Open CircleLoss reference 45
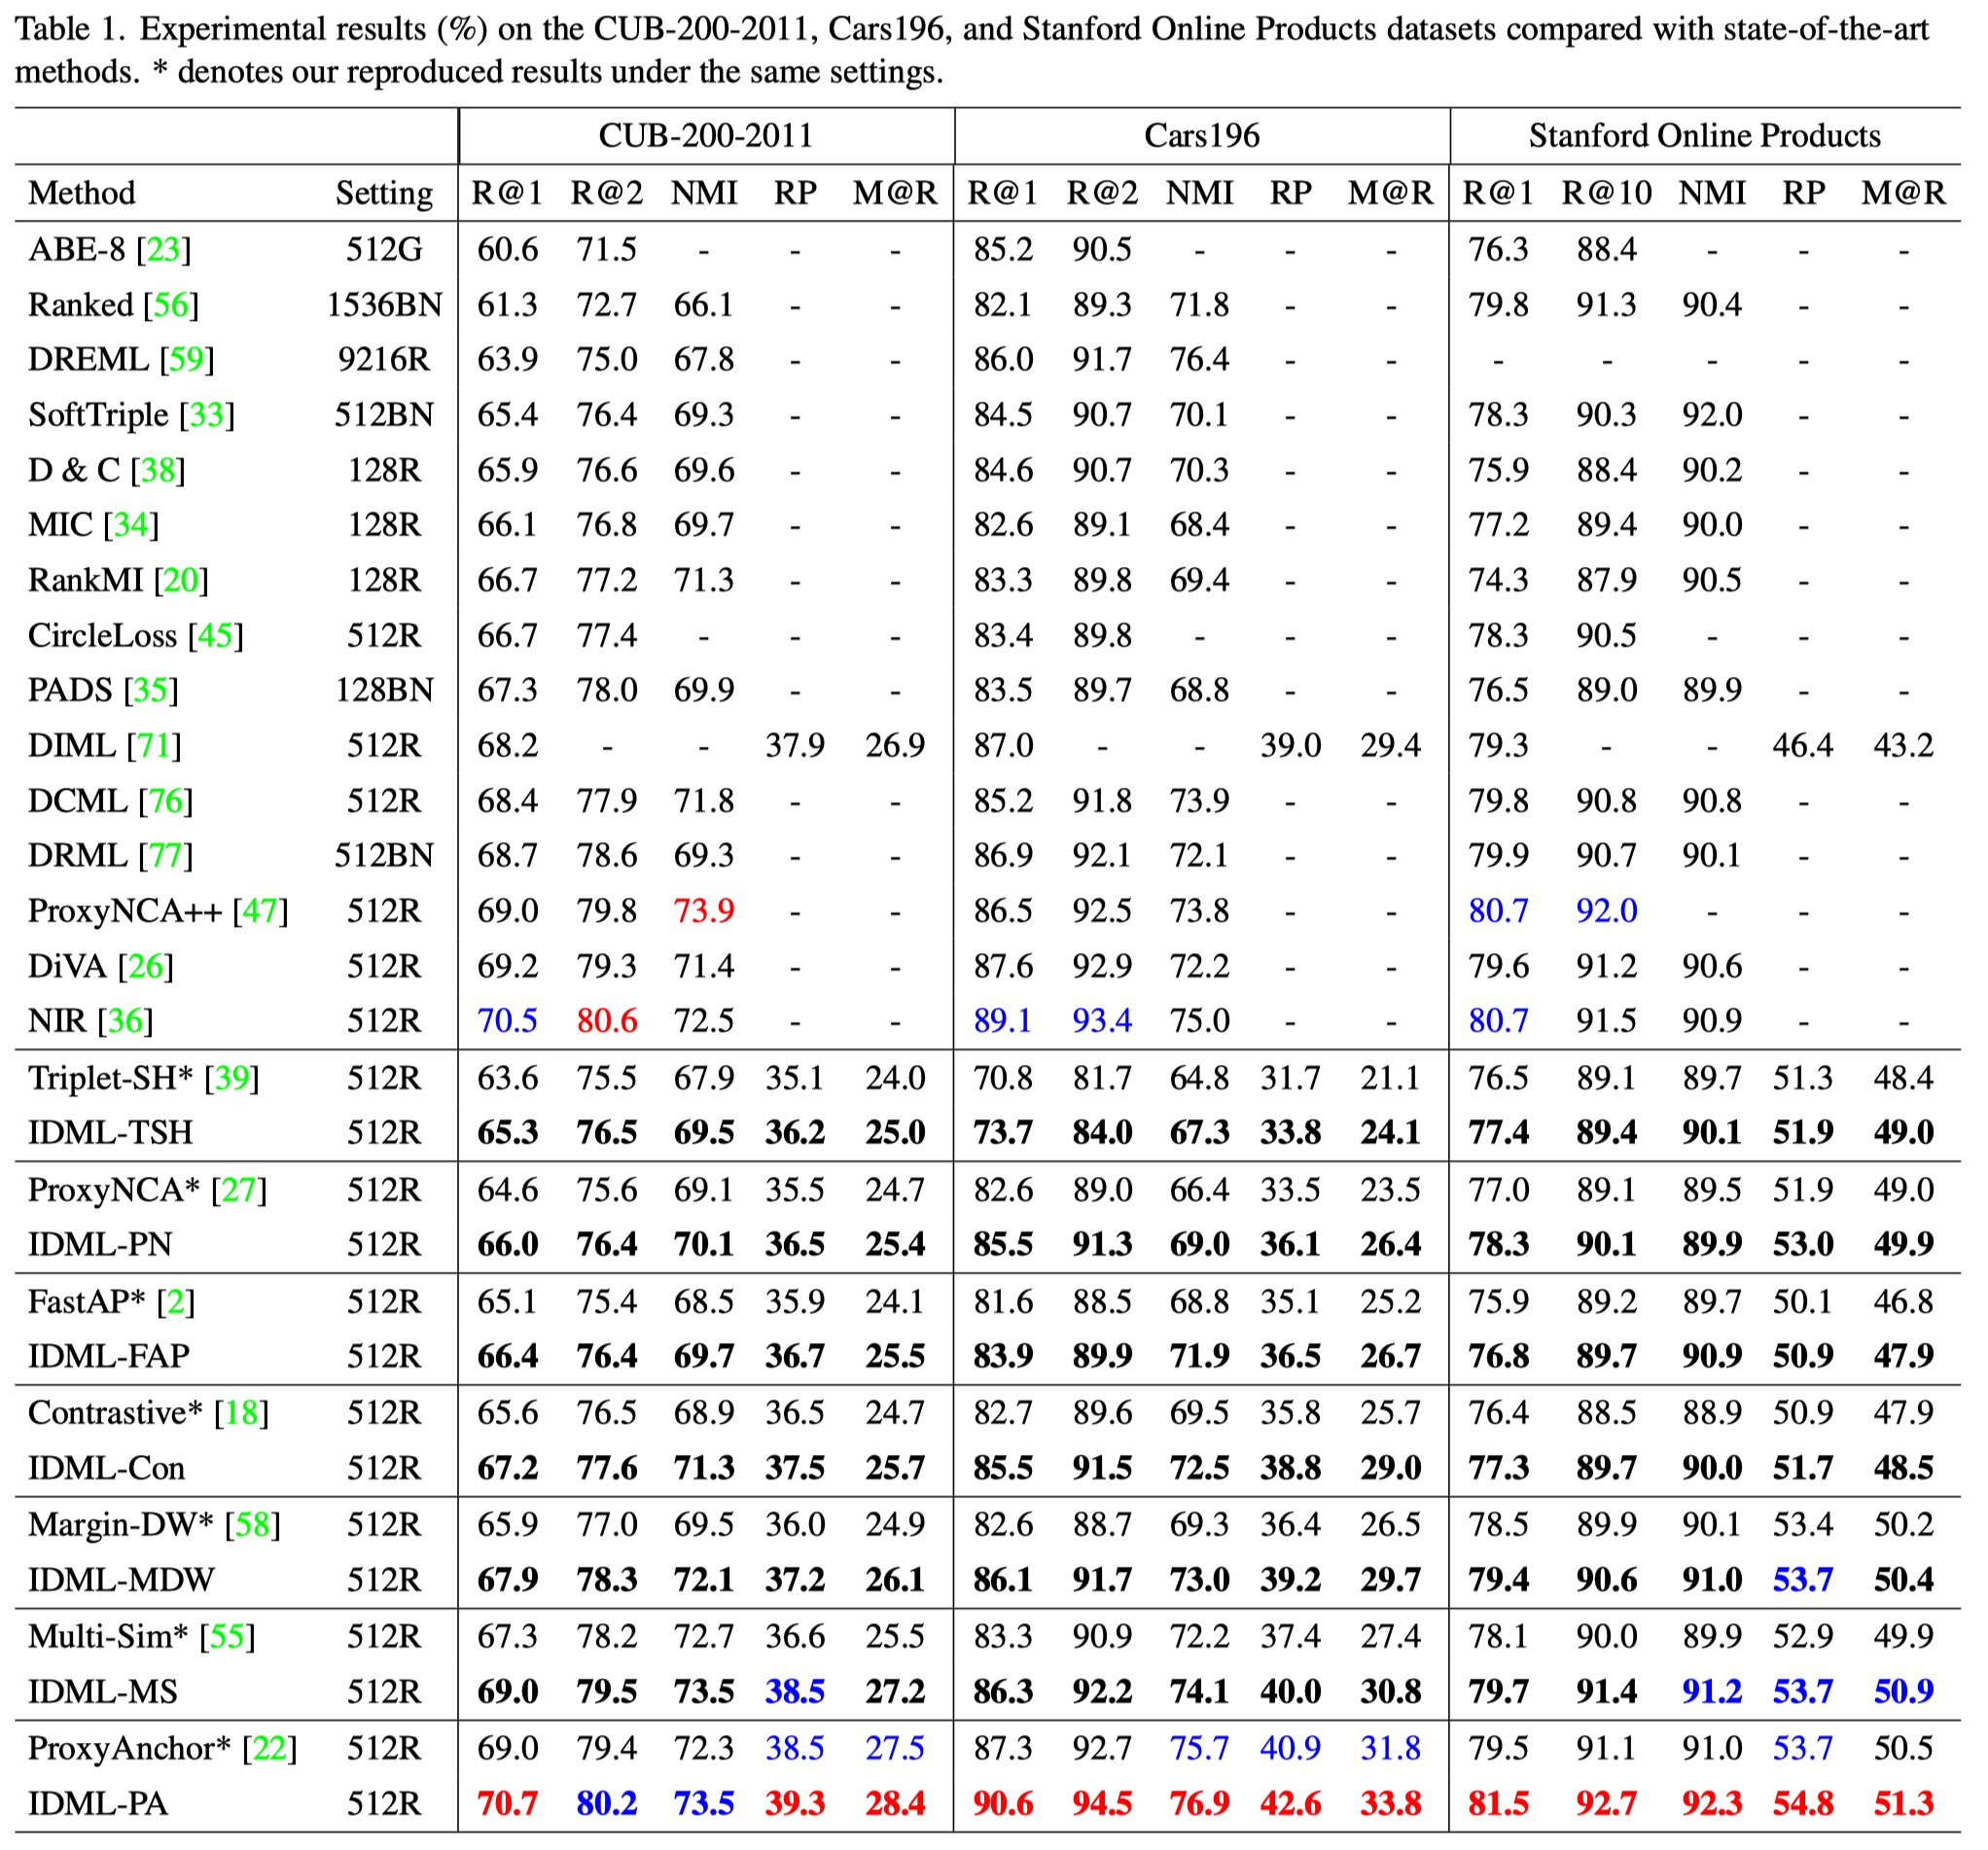The height and width of the screenshot is (1850, 1988). click(x=215, y=635)
